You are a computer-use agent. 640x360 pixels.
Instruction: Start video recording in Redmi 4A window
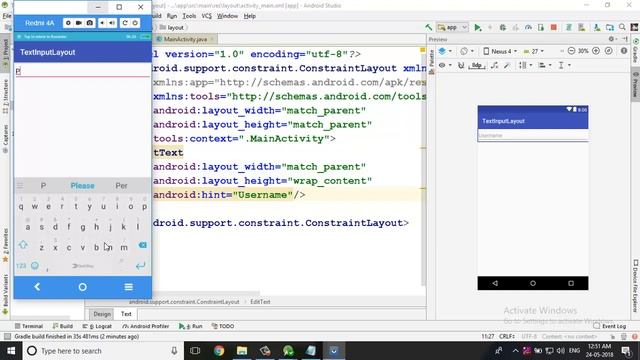pos(79,23)
